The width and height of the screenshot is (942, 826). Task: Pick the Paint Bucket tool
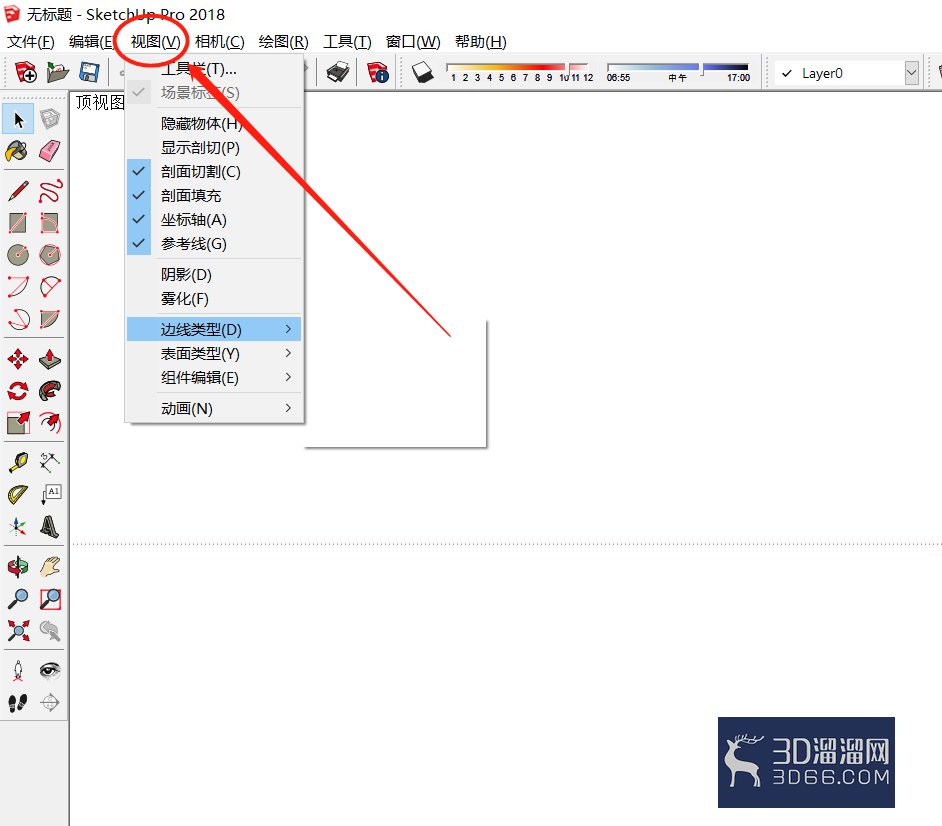click(x=18, y=151)
